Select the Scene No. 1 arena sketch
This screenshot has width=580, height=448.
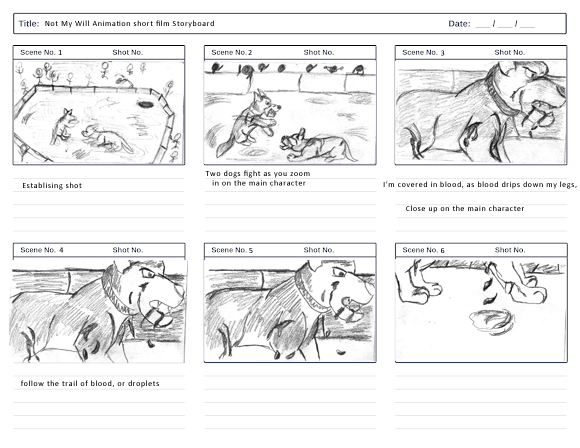click(99, 112)
